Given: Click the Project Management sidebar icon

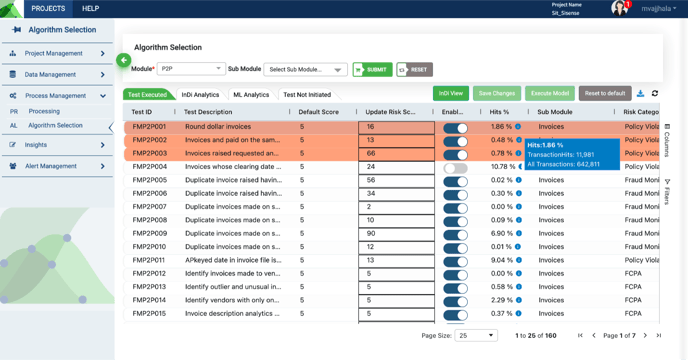Looking at the screenshot, I should (x=13, y=53).
